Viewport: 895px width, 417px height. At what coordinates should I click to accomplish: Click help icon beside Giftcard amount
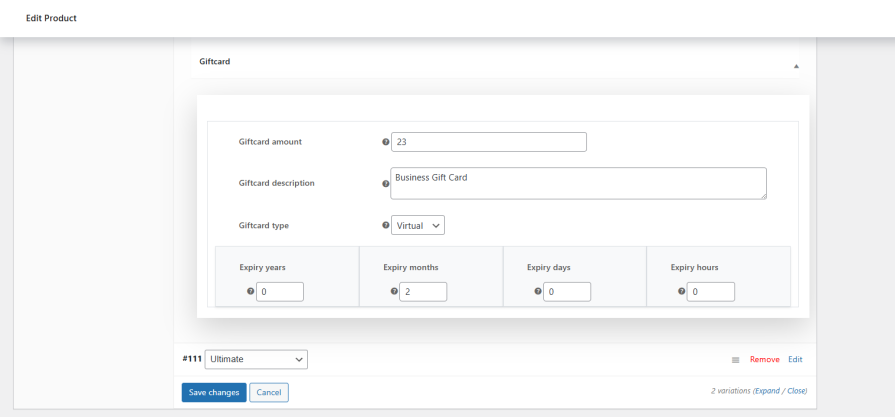(385, 142)
